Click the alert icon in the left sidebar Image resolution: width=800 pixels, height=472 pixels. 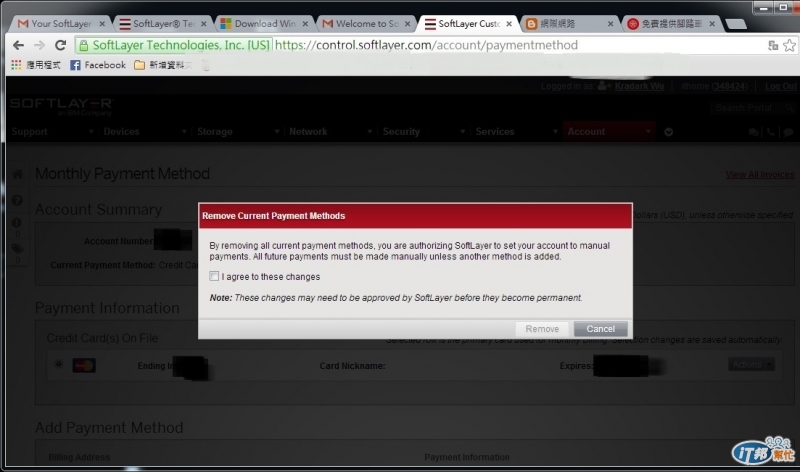coord(17,223)
